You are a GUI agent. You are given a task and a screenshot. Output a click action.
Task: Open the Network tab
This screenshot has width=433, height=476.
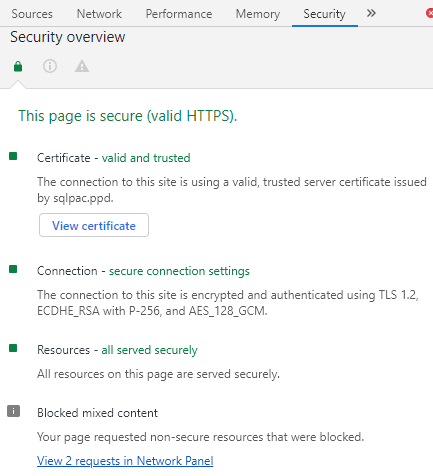pyautogui.click(x=99, y=14)
